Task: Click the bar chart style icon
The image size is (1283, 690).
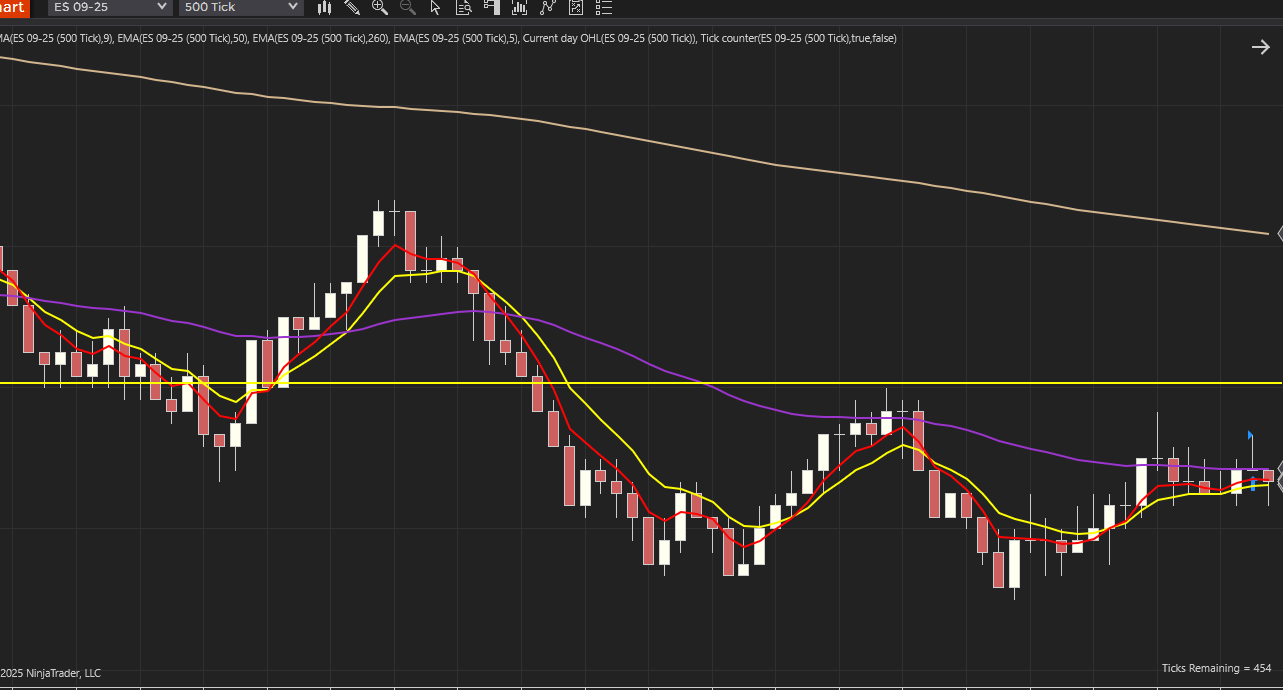Action: point(324,7)
